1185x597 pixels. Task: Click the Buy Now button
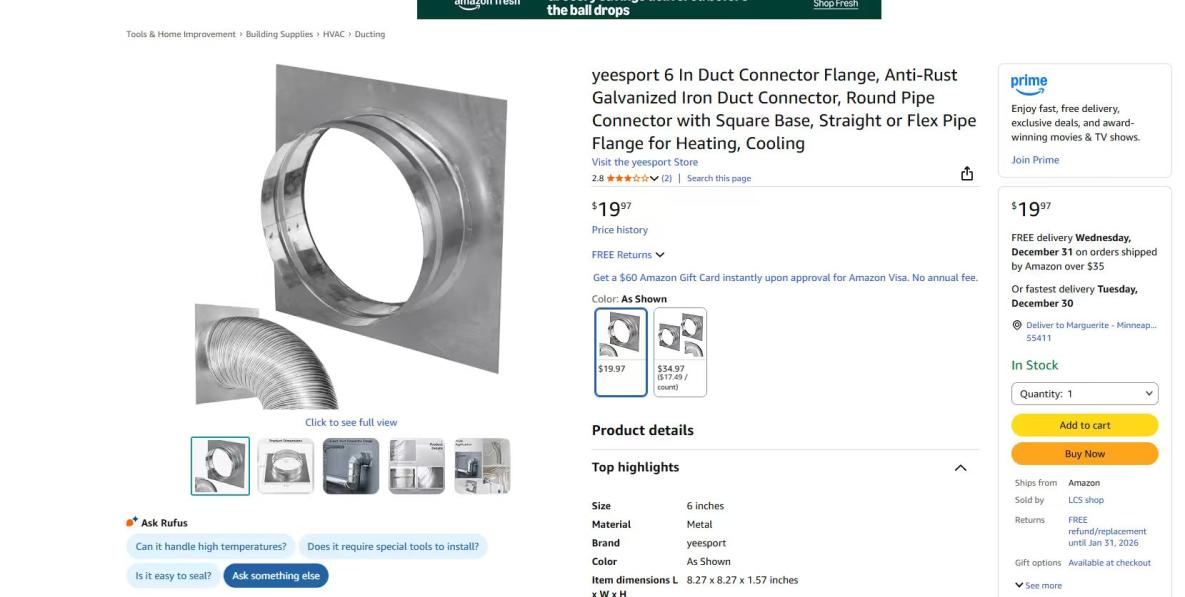(1084, 454)
